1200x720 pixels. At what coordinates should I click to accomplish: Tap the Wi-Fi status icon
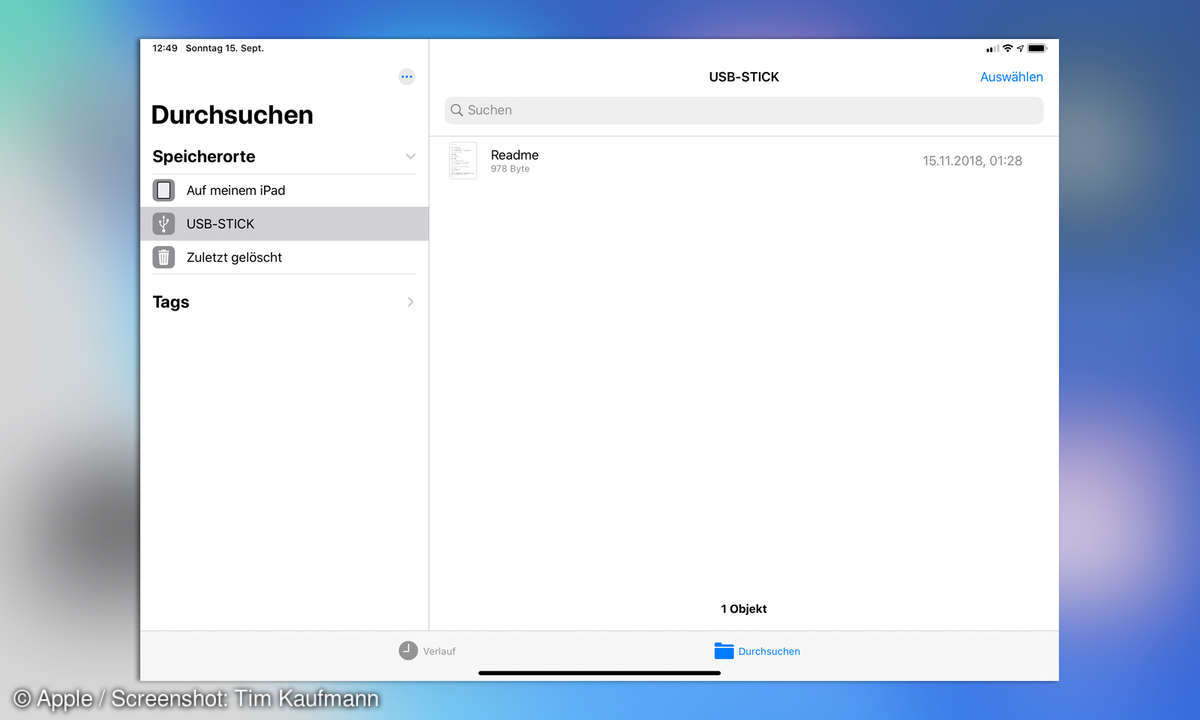click(1008, 48)
